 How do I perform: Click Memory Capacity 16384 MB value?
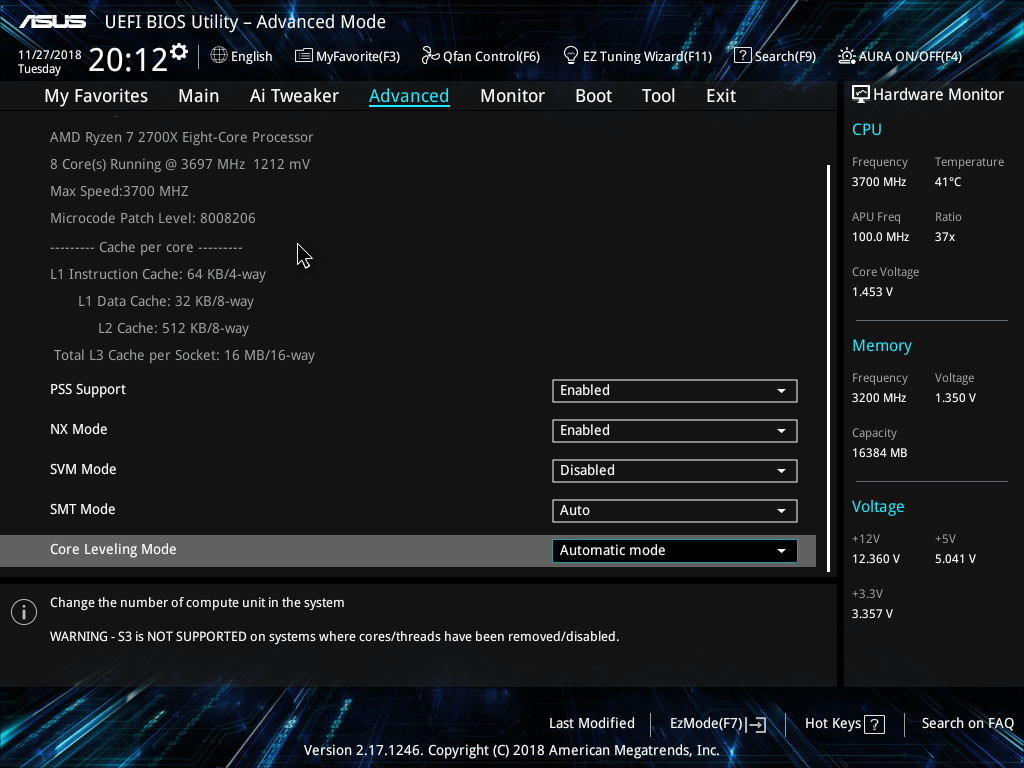click(x=879, y=453)
